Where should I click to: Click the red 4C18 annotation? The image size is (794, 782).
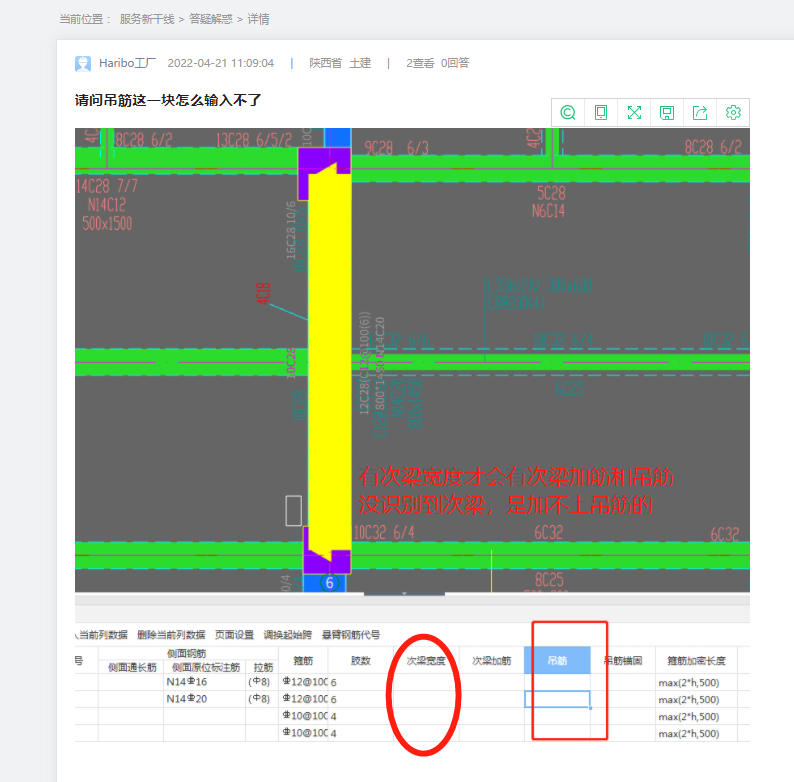pyautogui.click(x=263, y=293)
